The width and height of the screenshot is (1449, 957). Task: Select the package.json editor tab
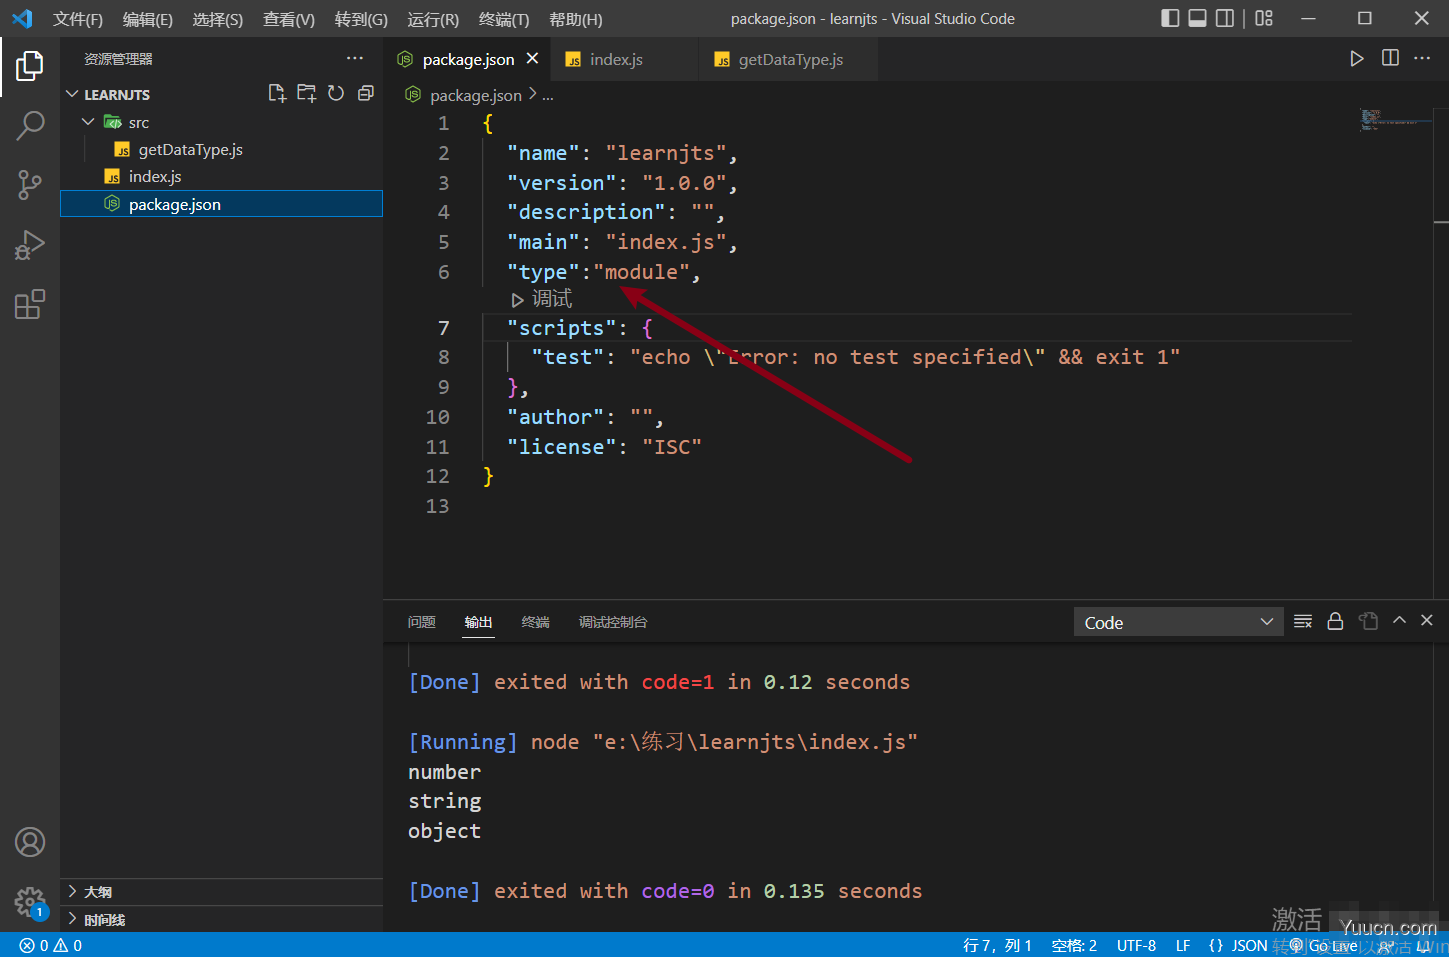(x=468, y=59)
